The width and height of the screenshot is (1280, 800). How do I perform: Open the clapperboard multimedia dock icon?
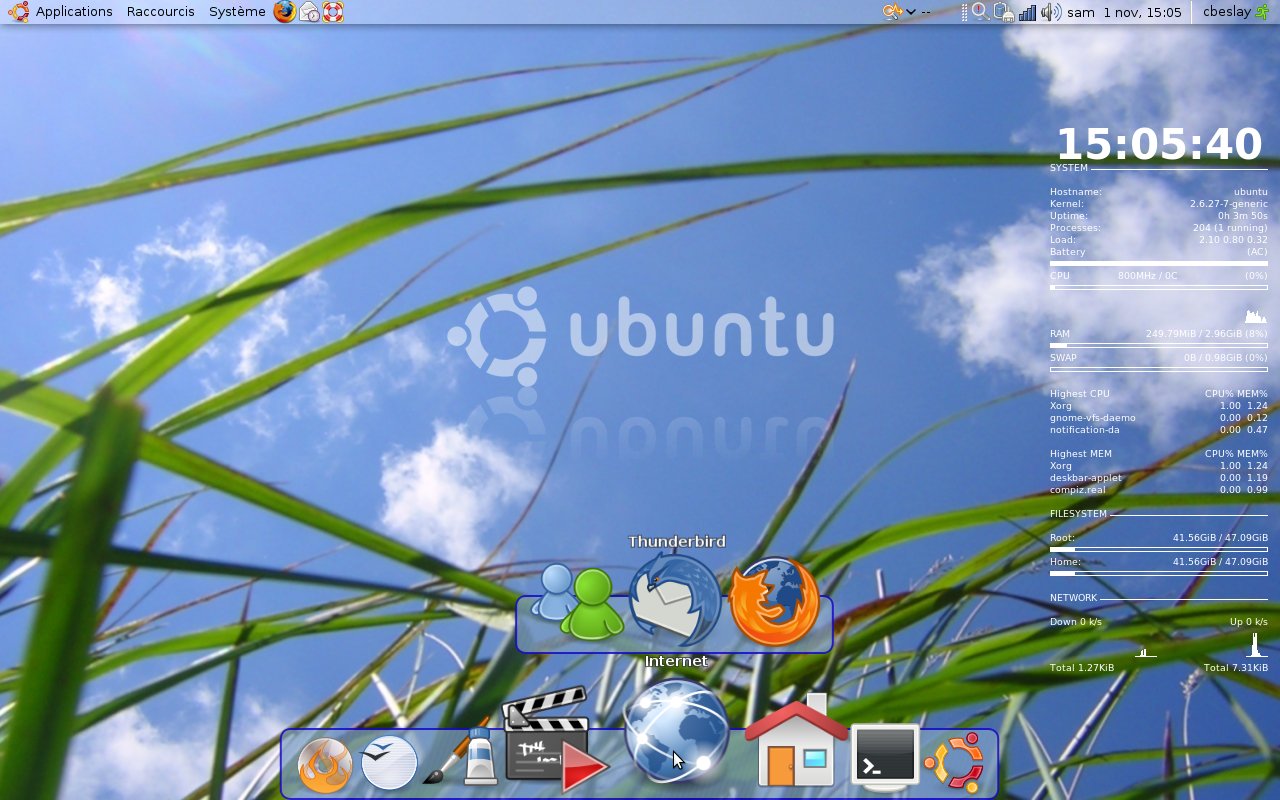click(x=555, y=738)
